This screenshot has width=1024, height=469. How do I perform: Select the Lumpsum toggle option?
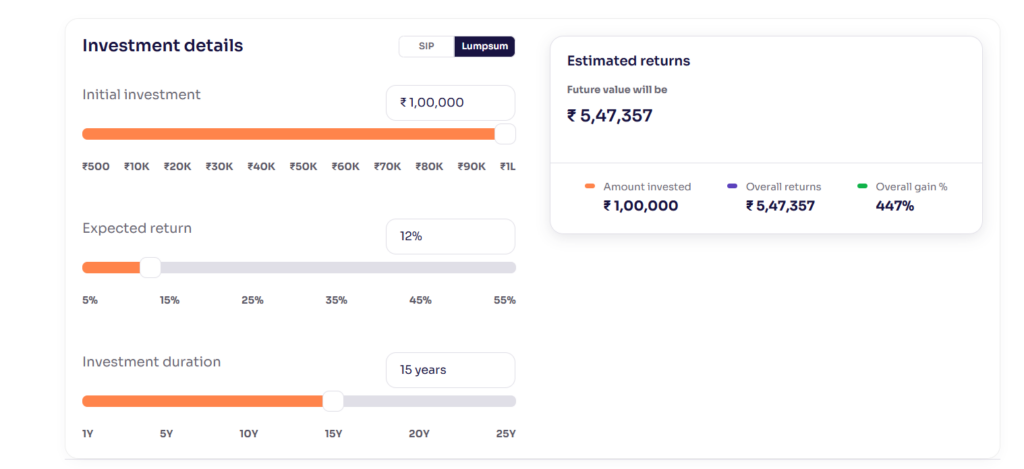[x=484, y=46]
